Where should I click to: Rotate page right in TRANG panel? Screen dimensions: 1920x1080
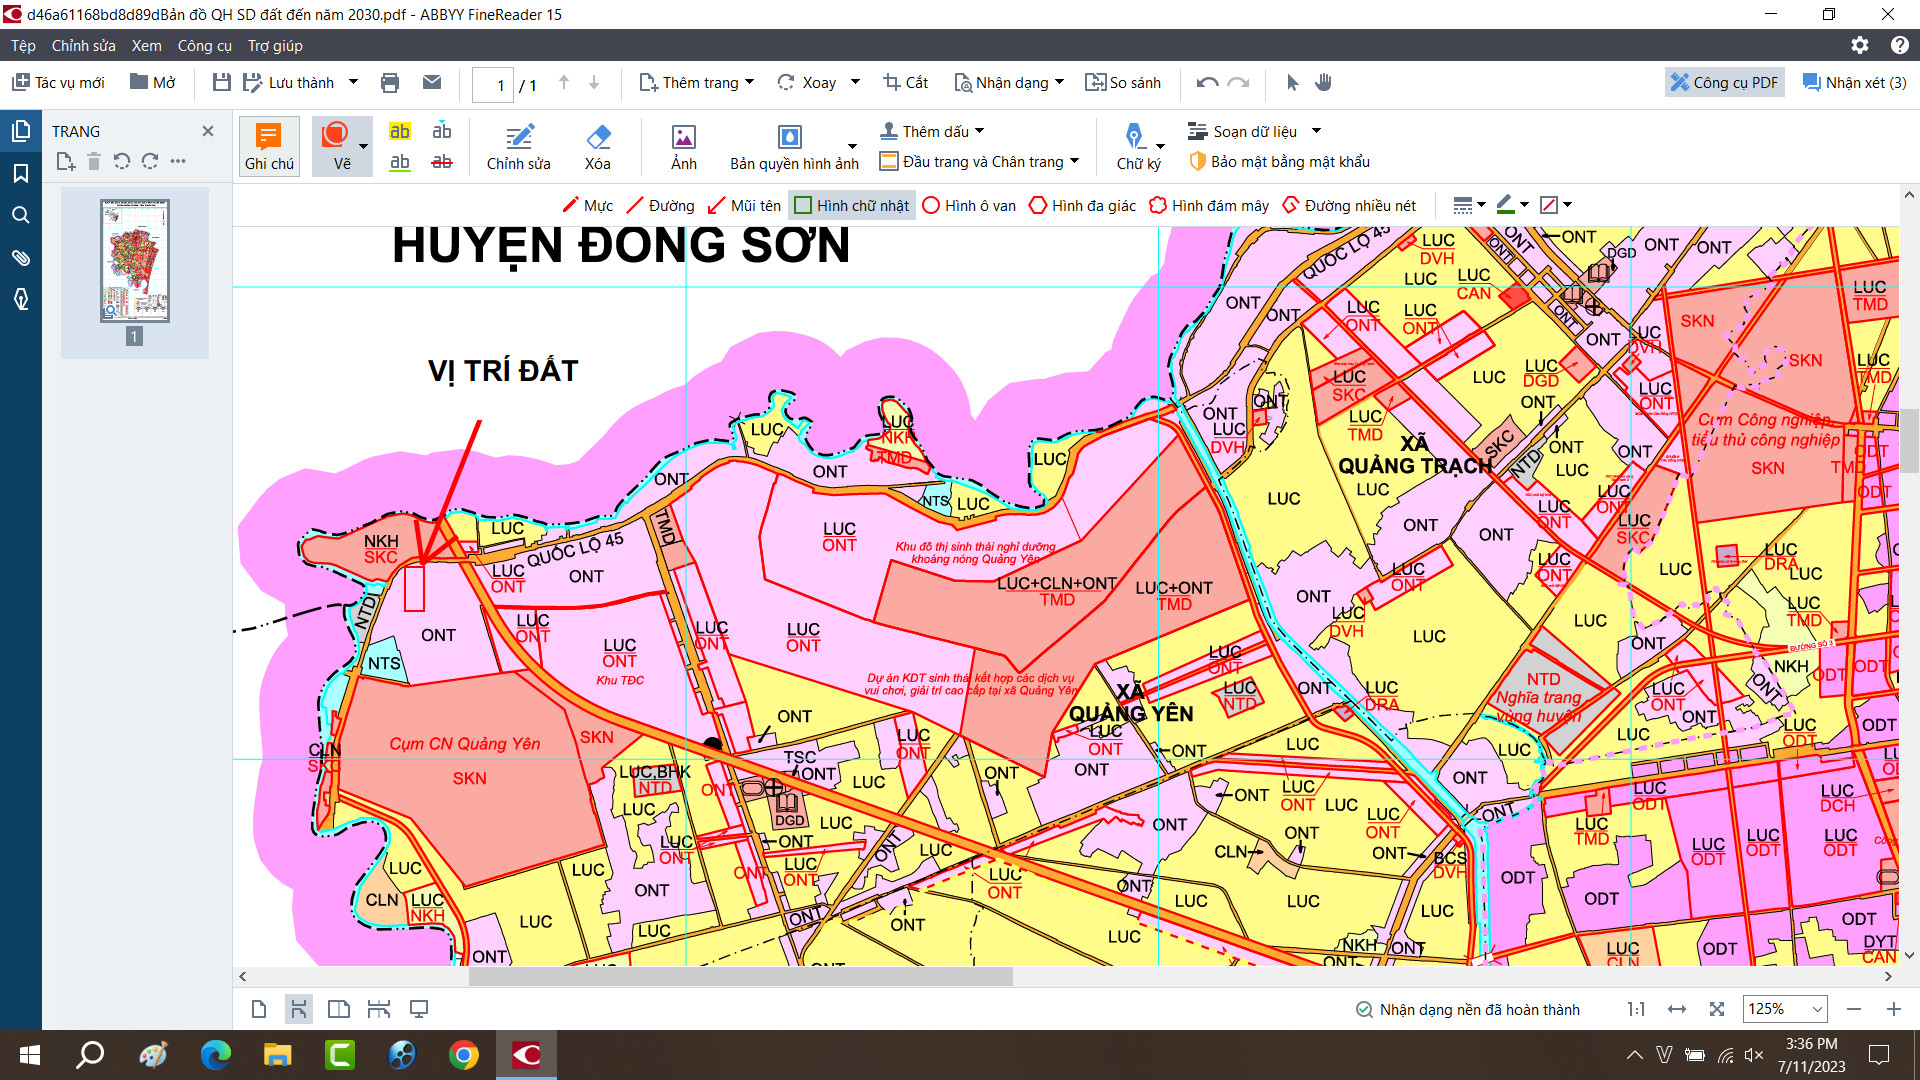pos(150,161)
